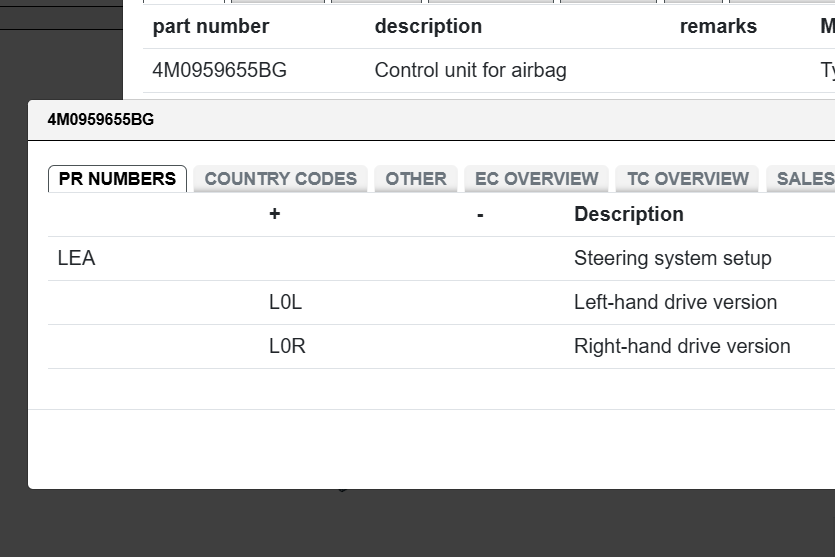
Task: Open the COUNTRY CODES tab
Action: tap(280, 179)
